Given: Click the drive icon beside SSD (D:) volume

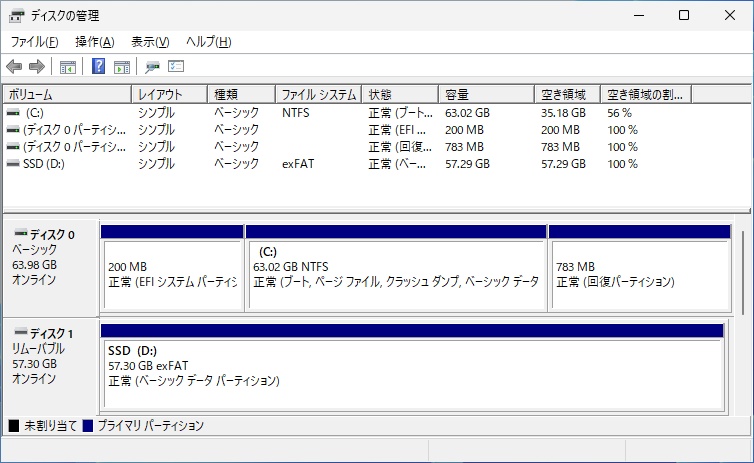Looking at the screenshot, I should click(13, 164).
